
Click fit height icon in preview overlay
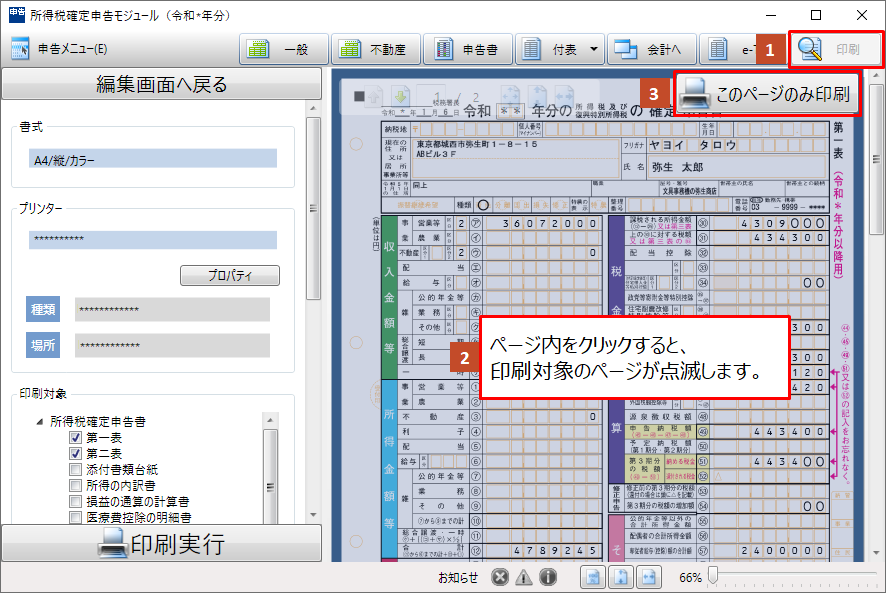537,96
